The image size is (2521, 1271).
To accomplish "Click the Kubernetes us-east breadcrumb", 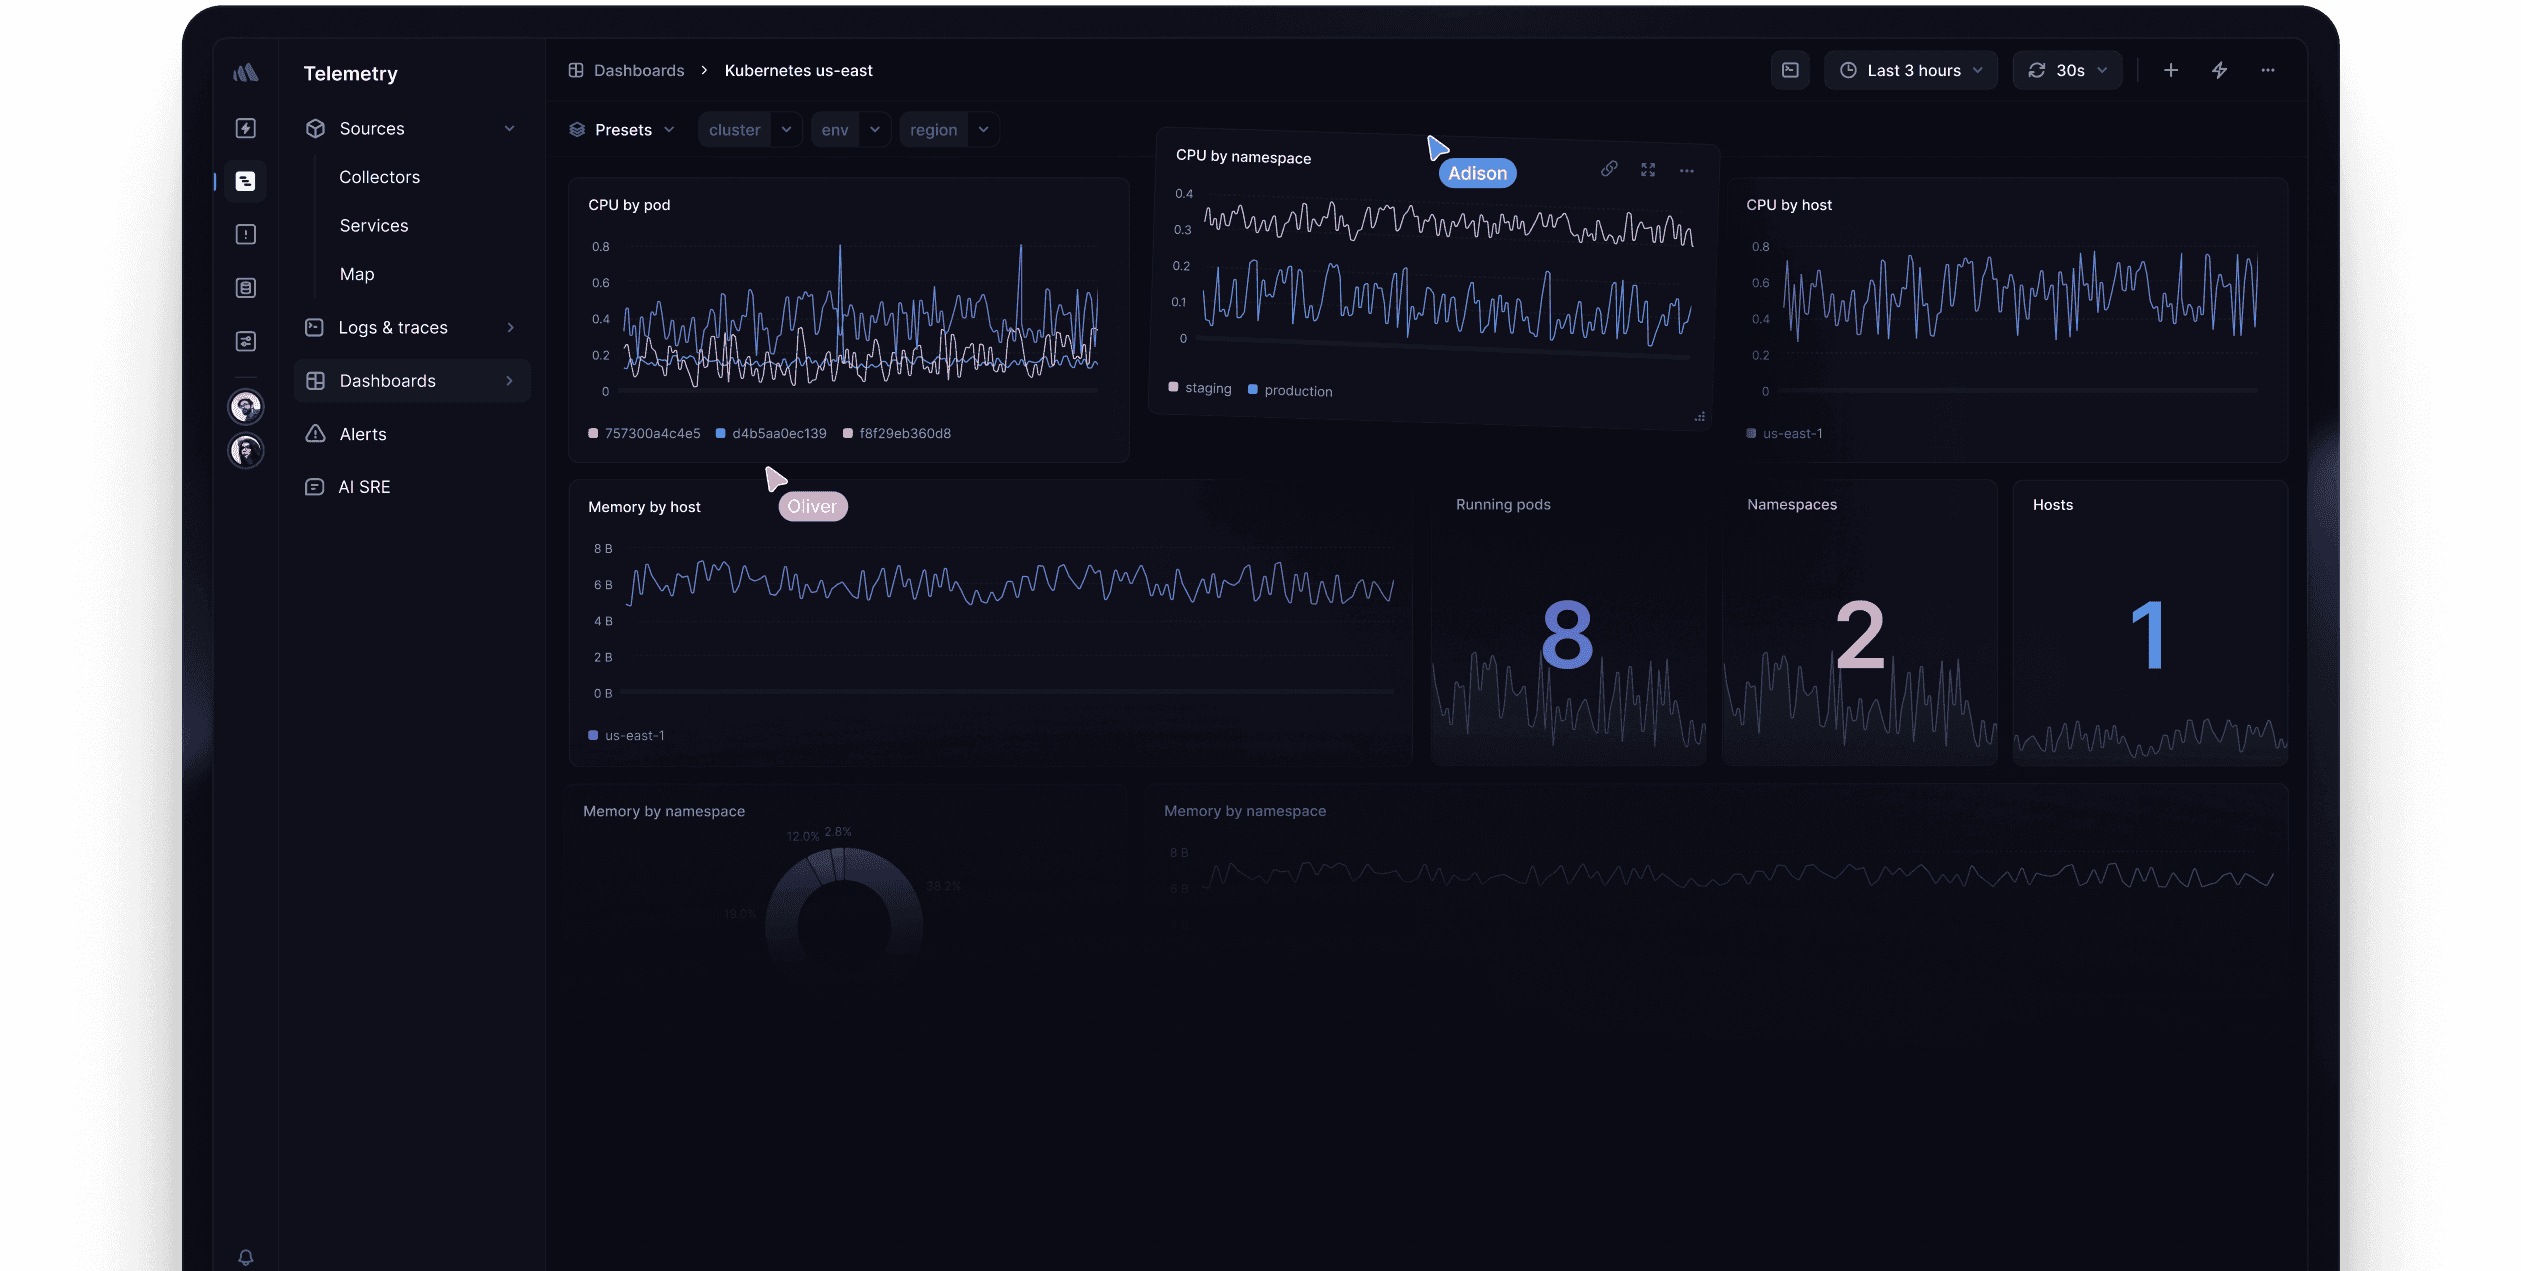I will pos(797,70).
